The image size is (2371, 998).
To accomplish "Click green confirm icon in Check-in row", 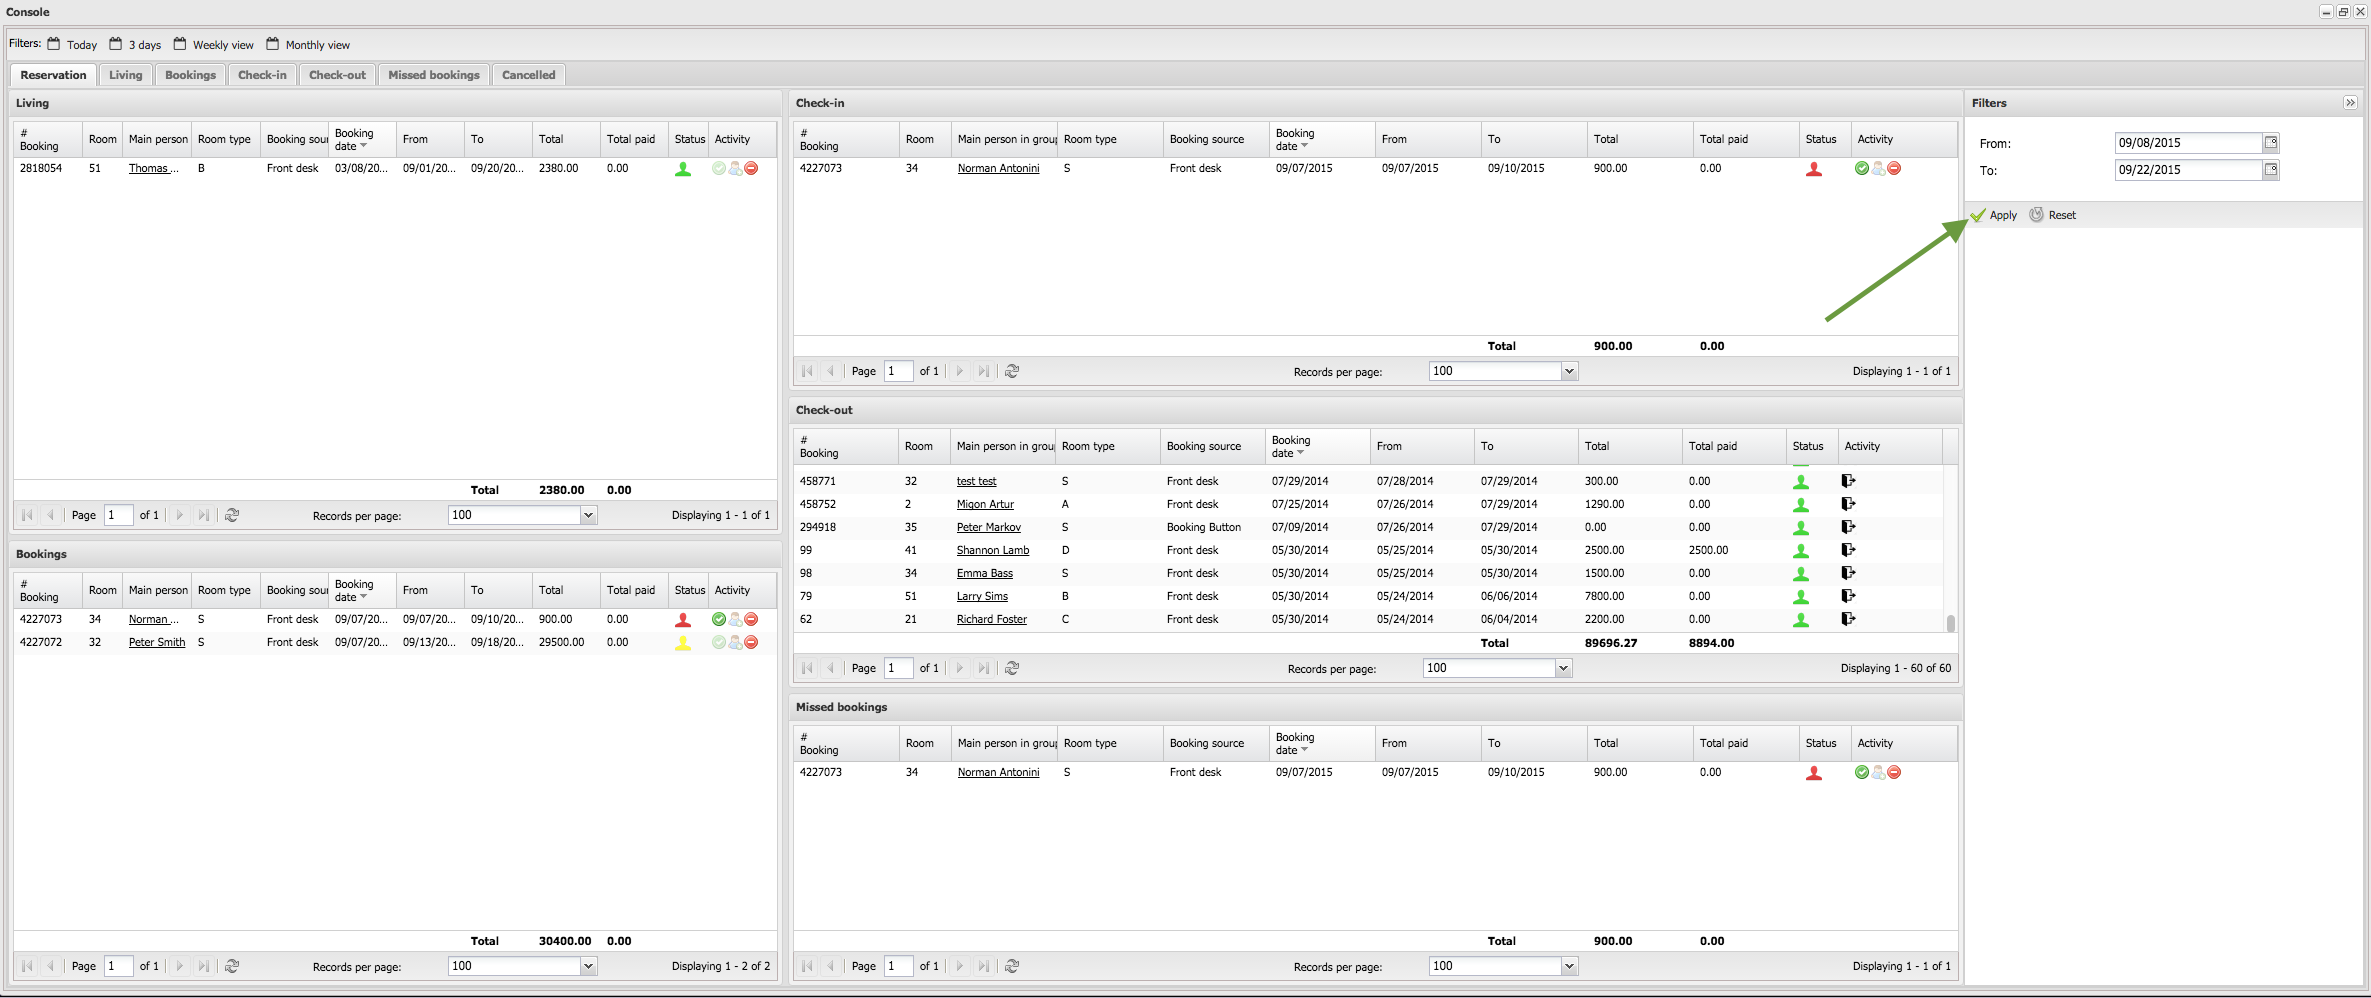I will coord(1861,168).
